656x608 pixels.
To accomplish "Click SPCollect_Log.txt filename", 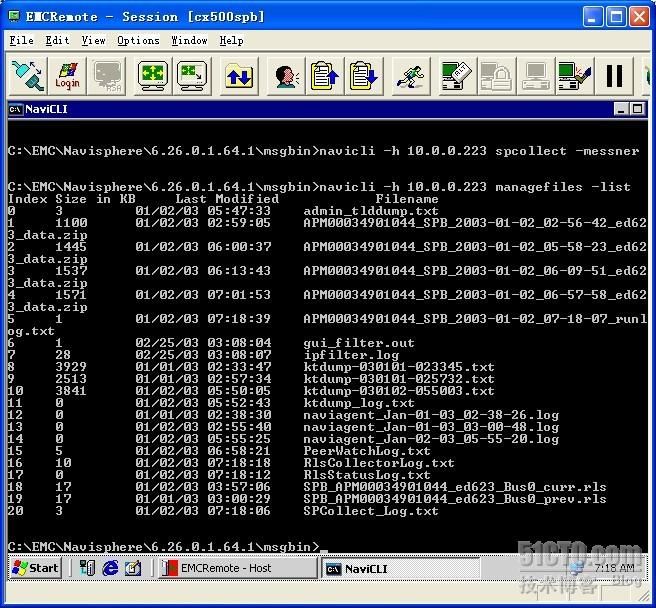I will (371, 511).
